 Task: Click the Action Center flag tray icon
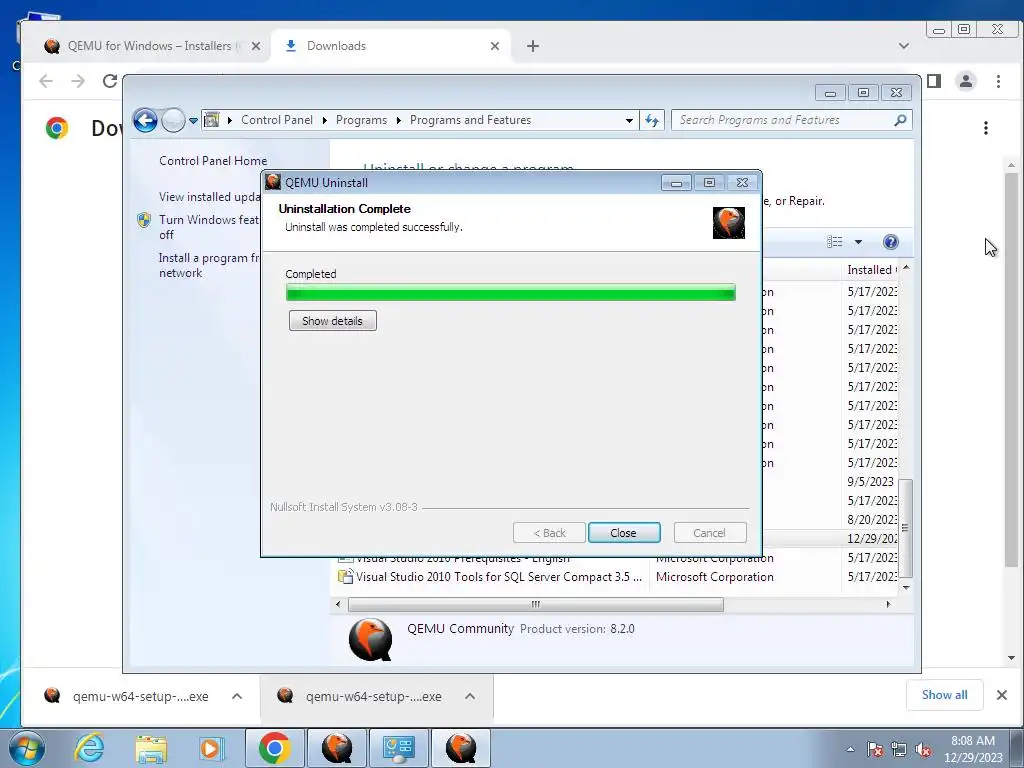[875, 749]
